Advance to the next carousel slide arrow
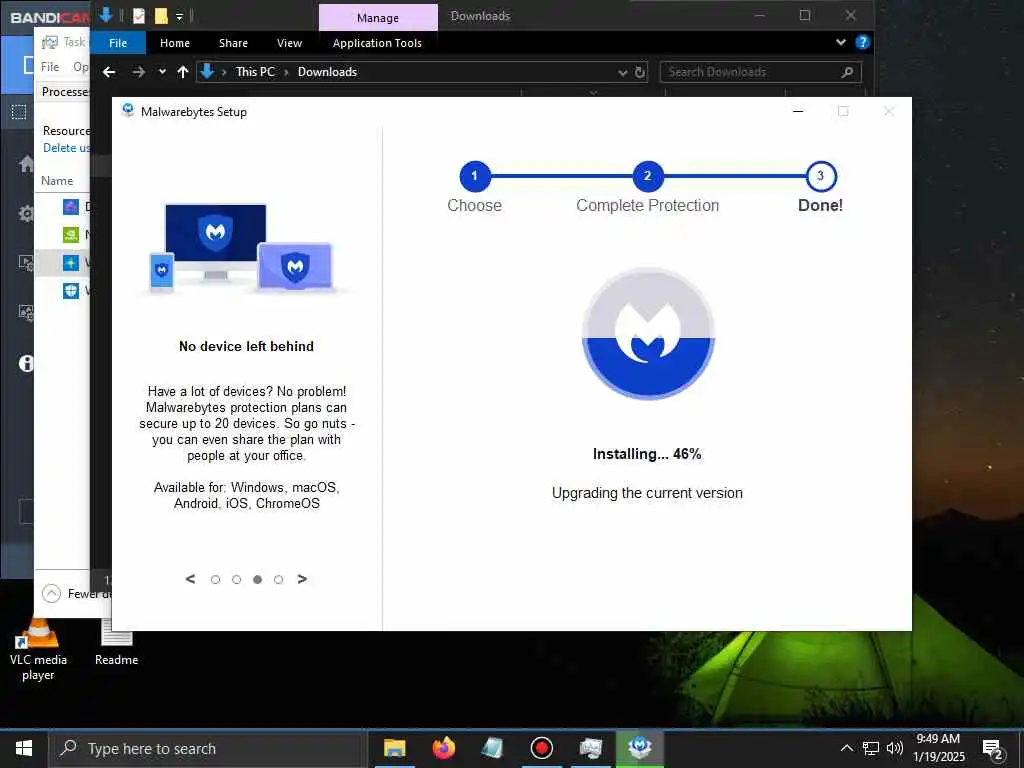This screenshot has height=768, width=1024. click(x=302, y=579)
